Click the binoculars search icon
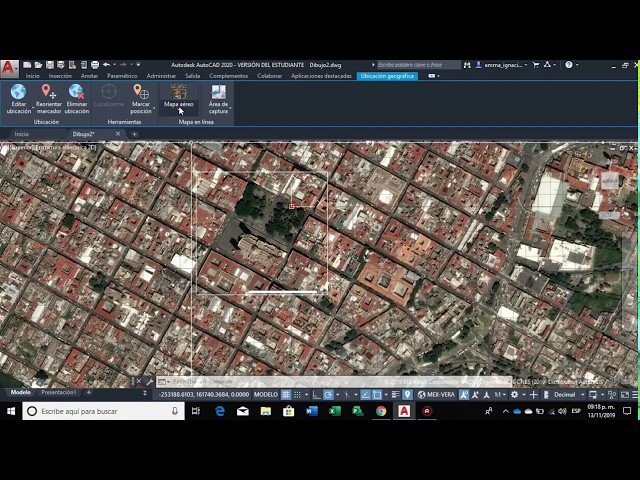The height and width of the screenshot is (480, 640). pos(467,65)
